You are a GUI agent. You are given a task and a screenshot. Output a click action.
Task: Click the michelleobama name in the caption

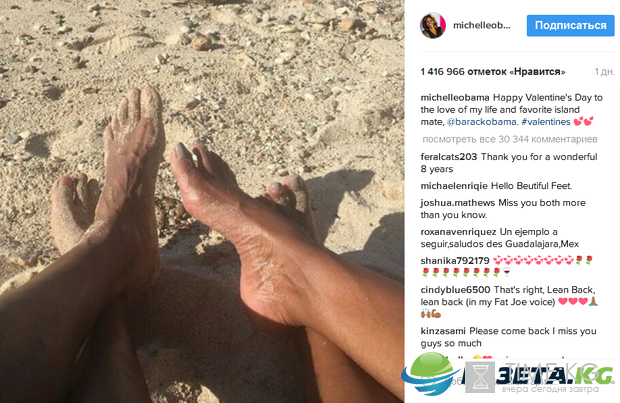click(455, 98)
